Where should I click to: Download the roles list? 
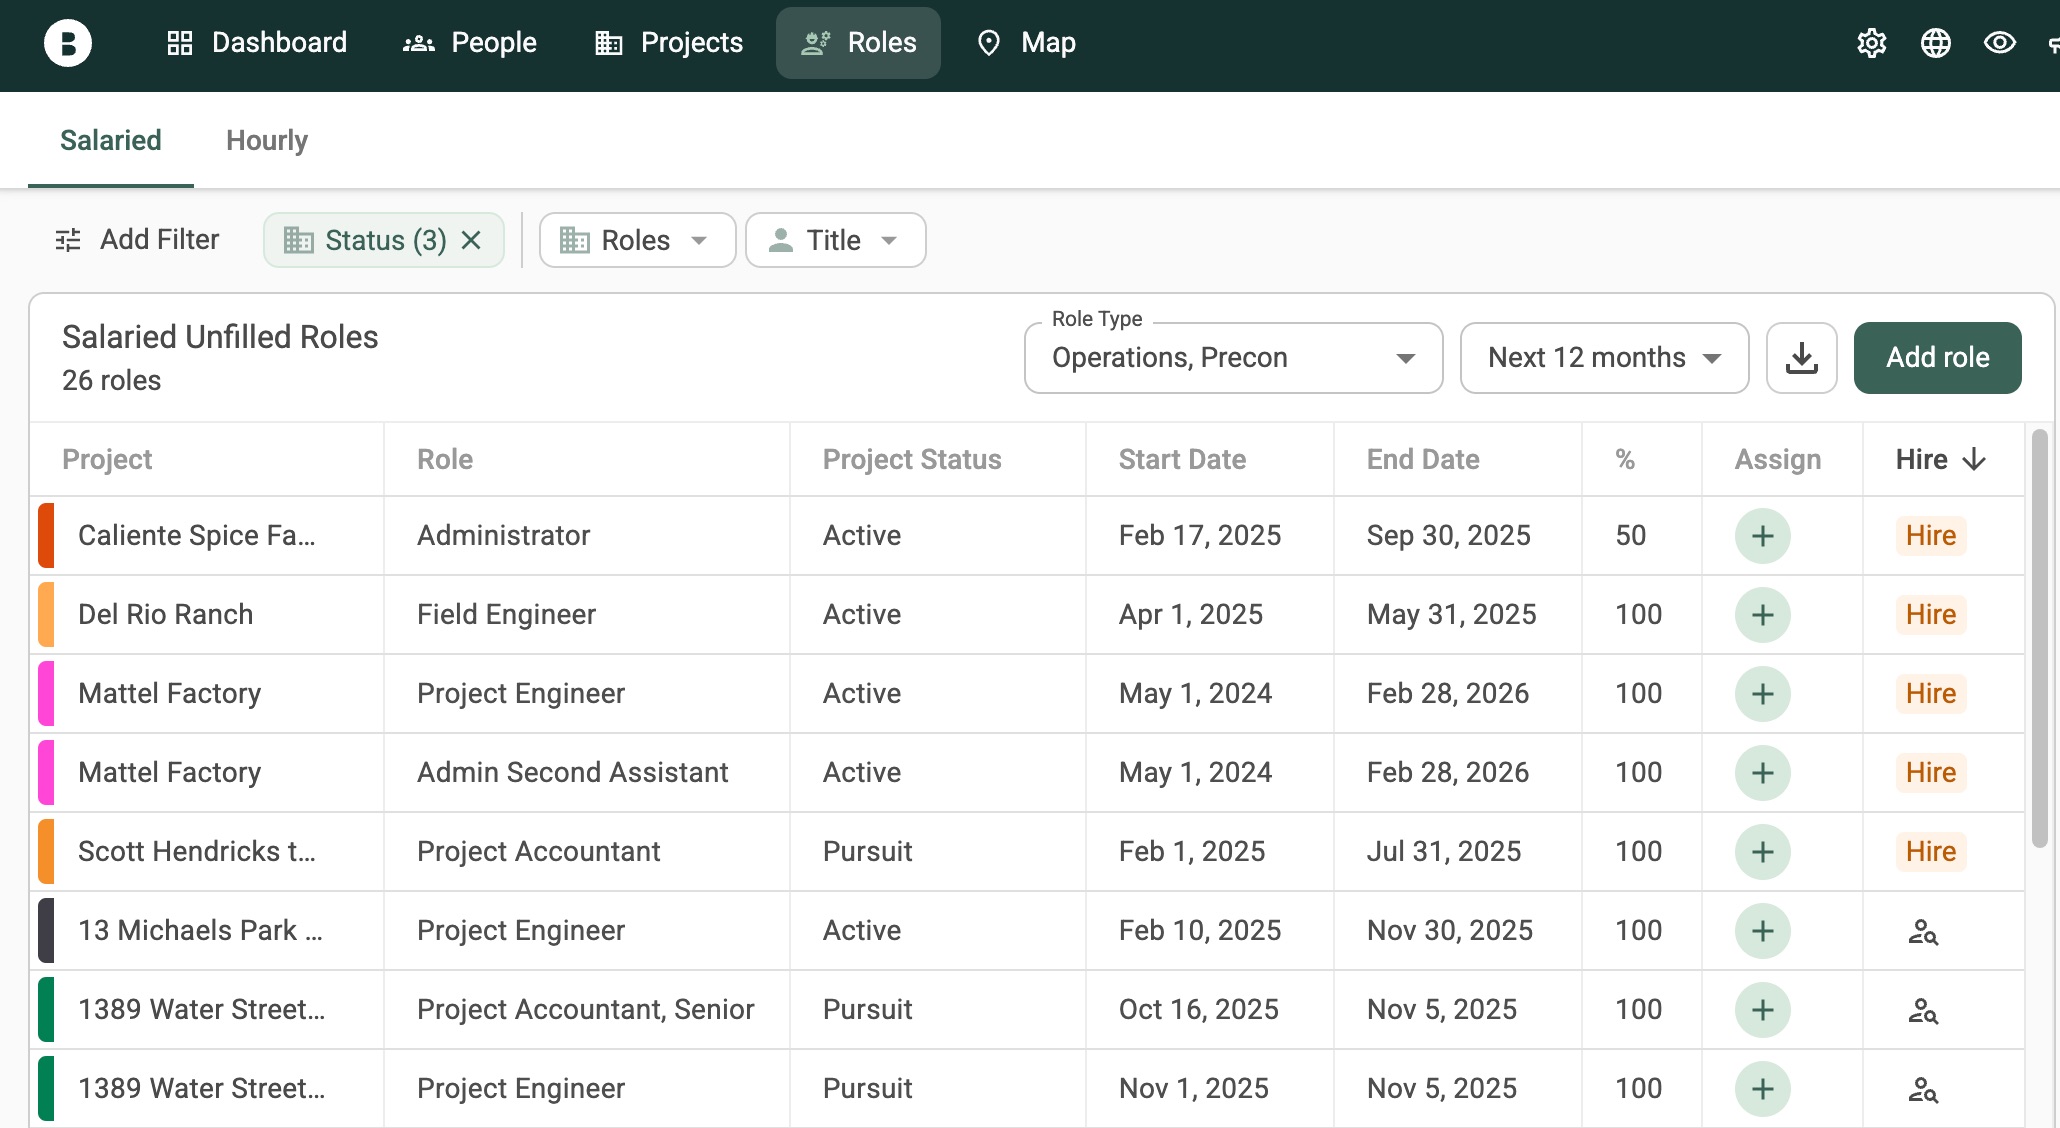tap(1801, 358)
